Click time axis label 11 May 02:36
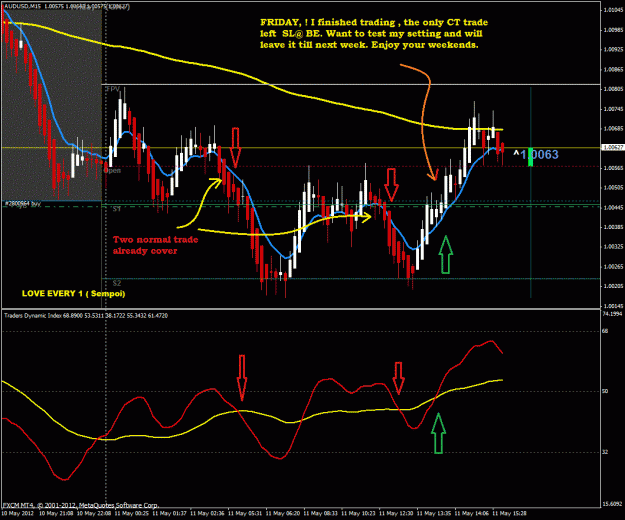Screen dimensions: 625x520 click(207, 513)
